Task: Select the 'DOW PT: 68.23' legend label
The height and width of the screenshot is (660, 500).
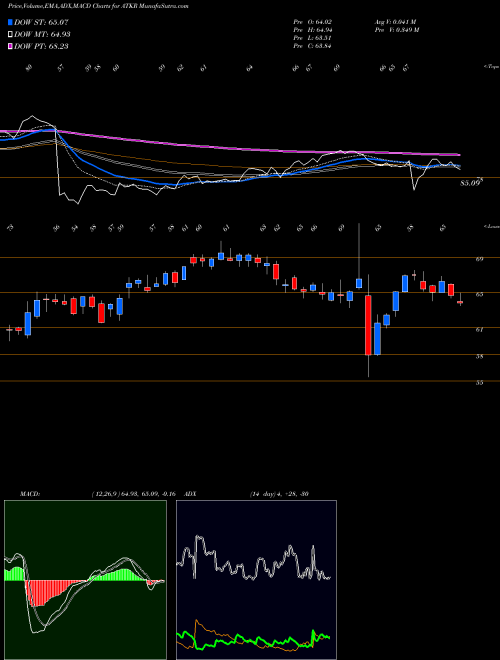Action: [x=42, y=46]
